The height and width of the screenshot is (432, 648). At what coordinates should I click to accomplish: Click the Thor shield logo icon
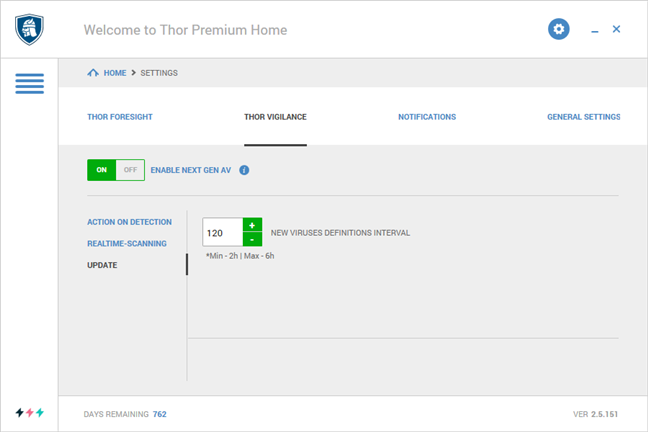29,29
